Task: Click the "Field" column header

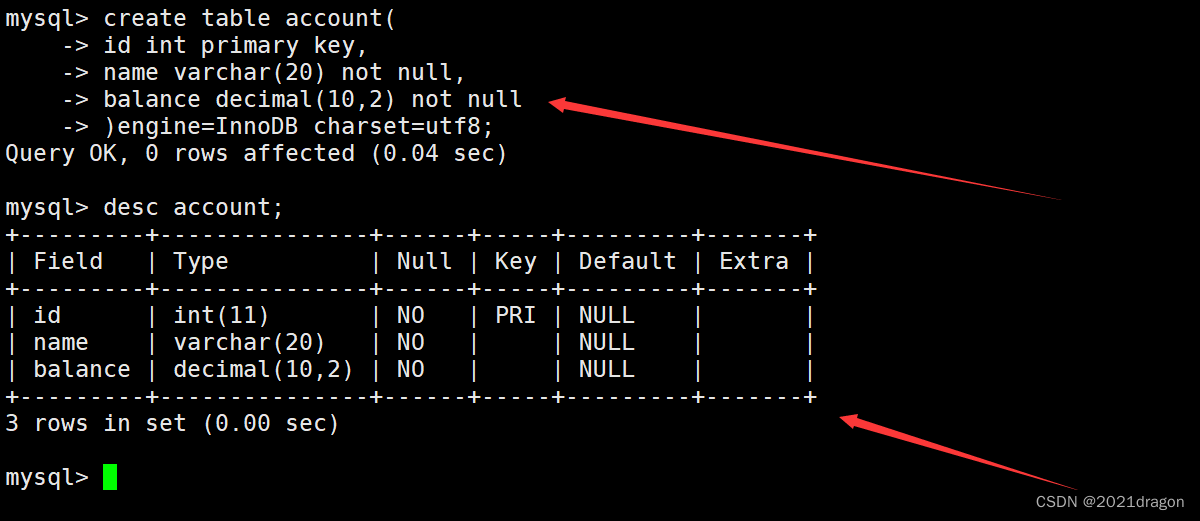Action: (68, 262)
